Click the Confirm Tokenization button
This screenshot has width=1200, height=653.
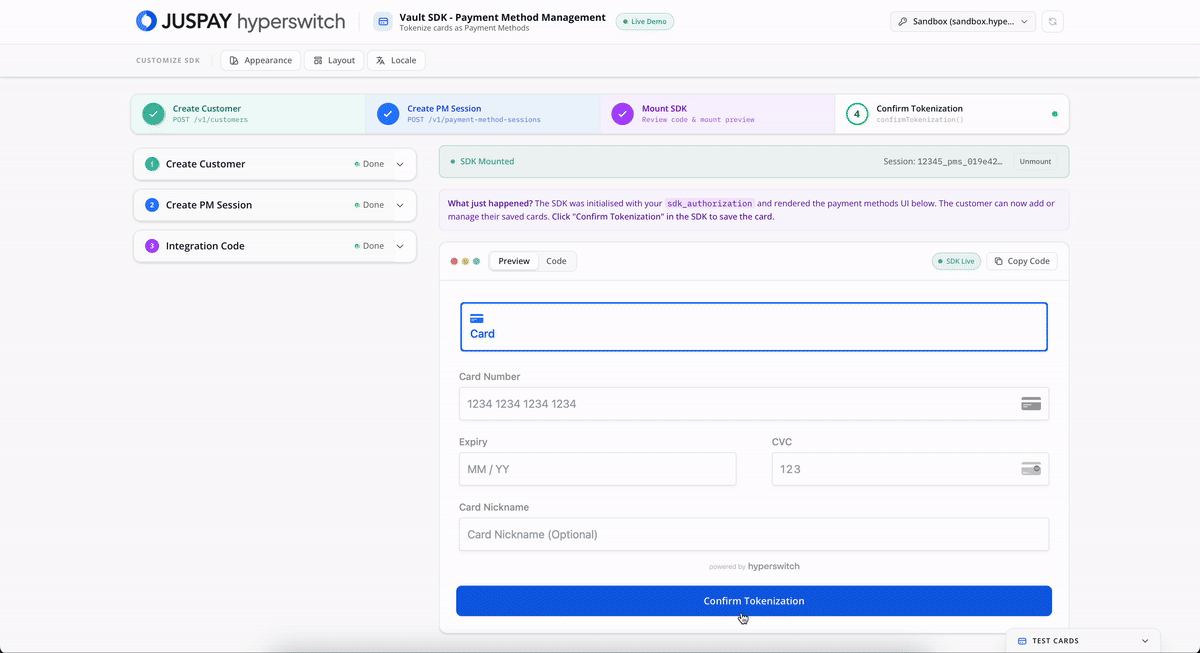click(754, 601)
